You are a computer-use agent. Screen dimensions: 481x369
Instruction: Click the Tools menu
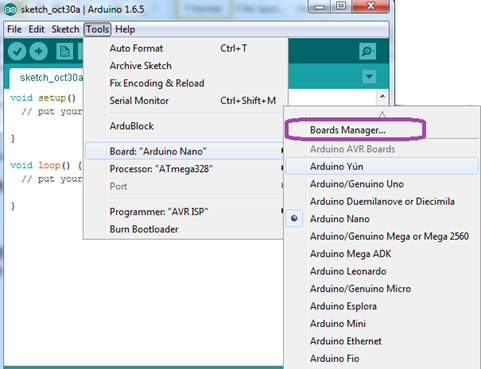97,29
